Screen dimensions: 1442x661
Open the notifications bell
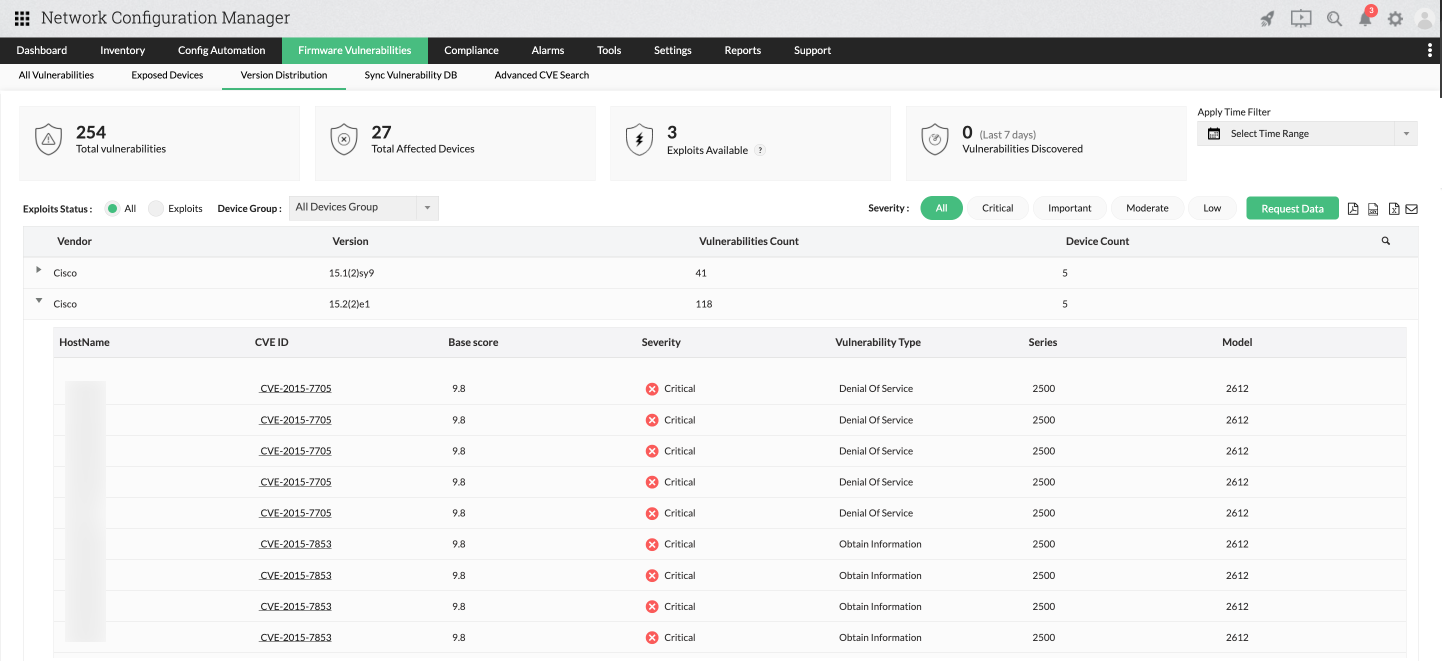(x=1365, y=18)
